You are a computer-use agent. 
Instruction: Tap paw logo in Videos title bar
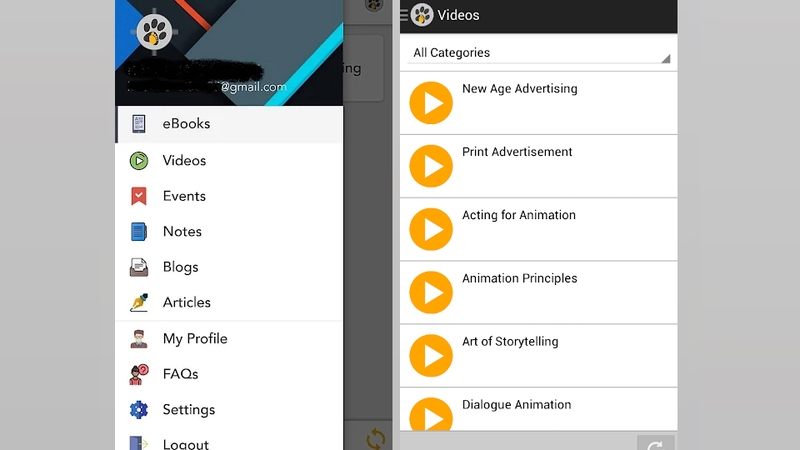pyautogui.click(x=421, y=15)
